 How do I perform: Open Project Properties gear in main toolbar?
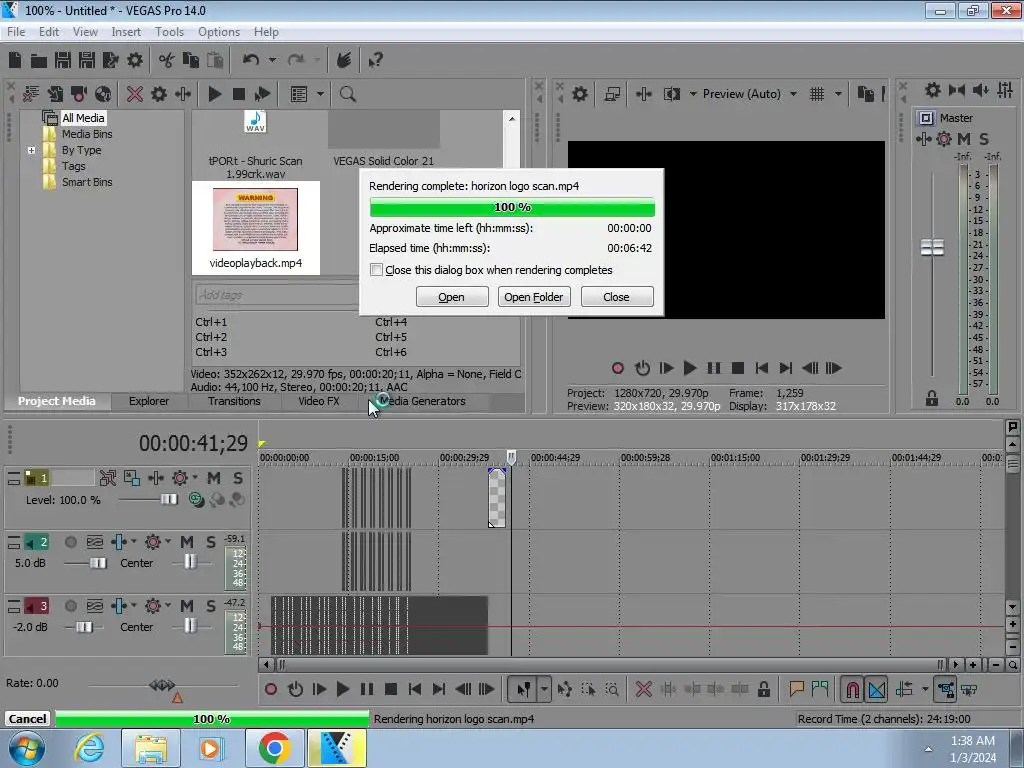pyautogui.click(x=135, y=60)
